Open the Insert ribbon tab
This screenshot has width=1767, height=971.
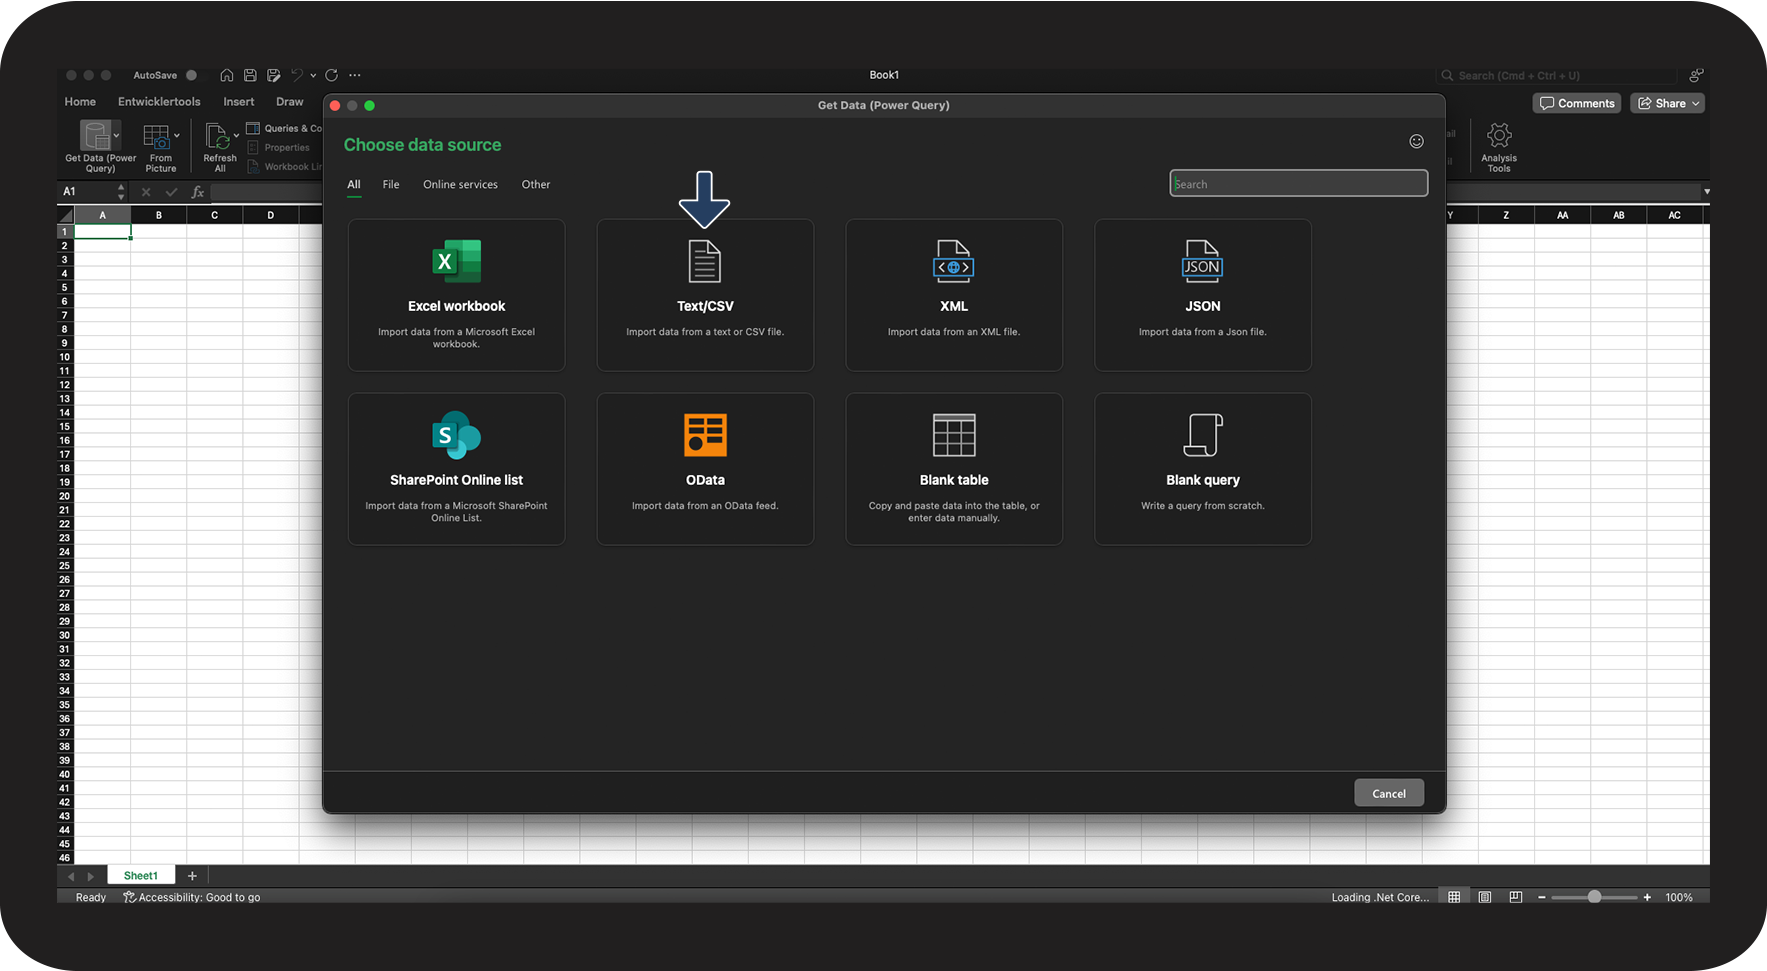238,102
